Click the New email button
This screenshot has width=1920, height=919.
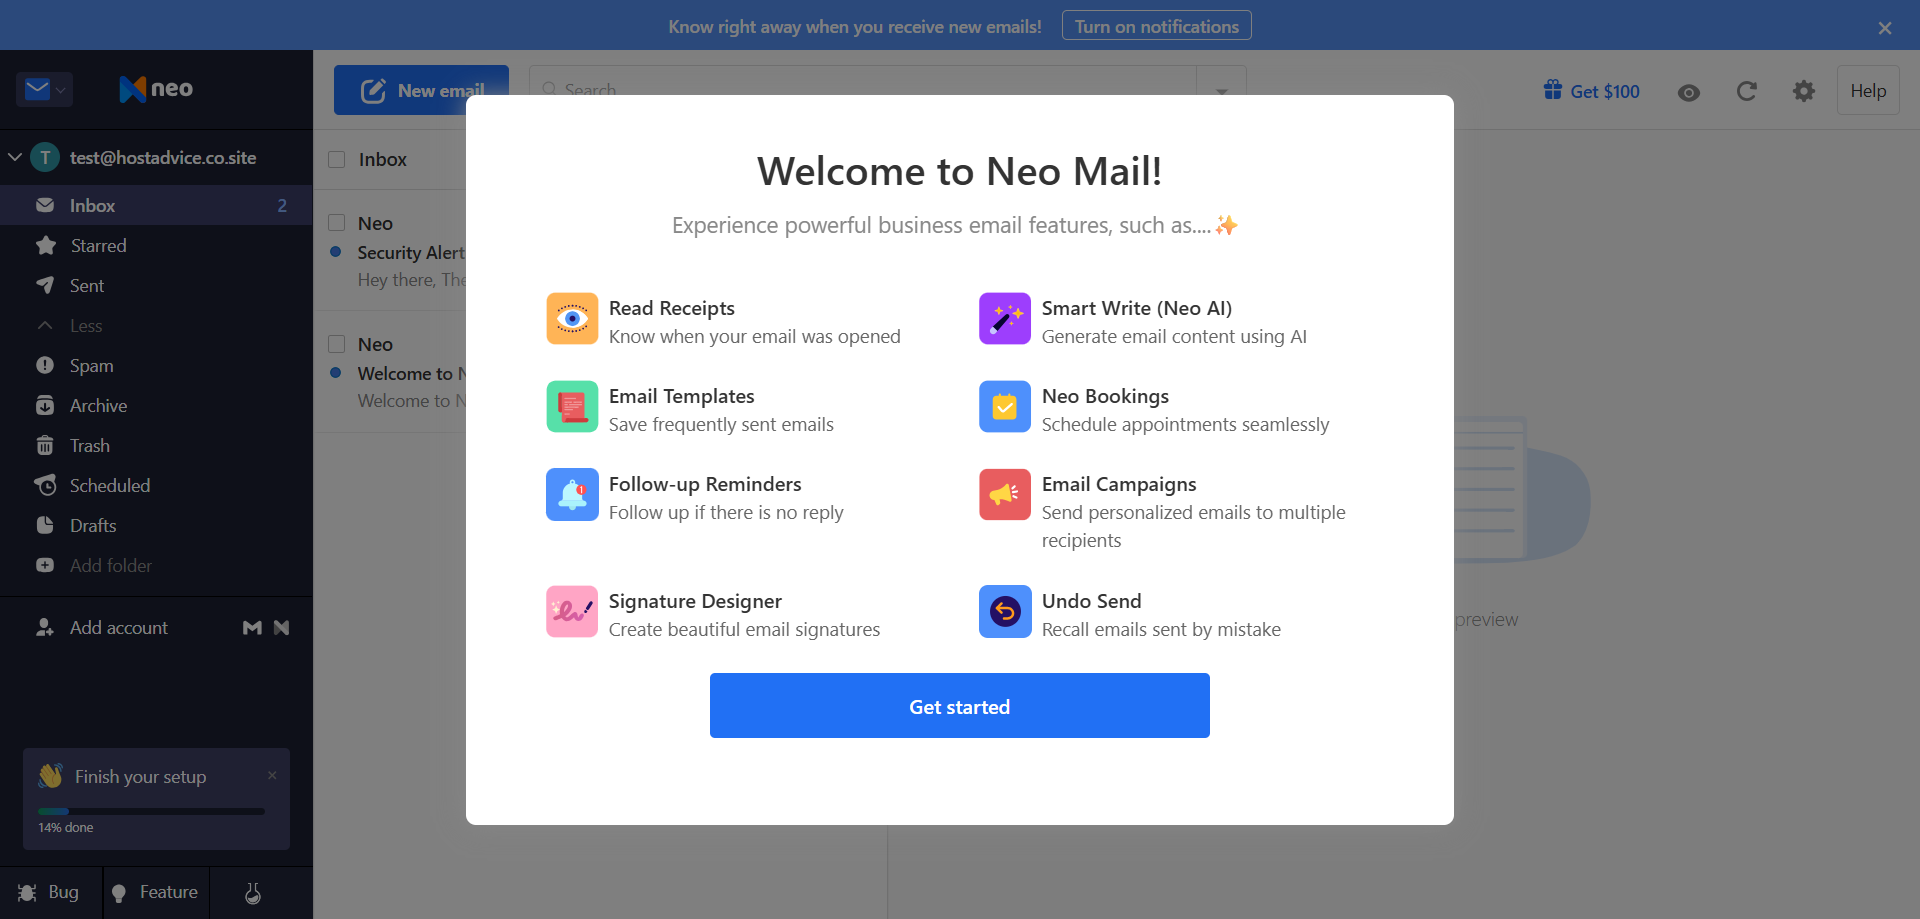coord(421,90)
